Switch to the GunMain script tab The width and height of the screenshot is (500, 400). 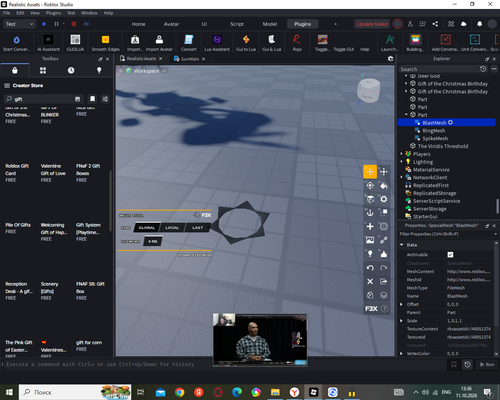point(190,59)
